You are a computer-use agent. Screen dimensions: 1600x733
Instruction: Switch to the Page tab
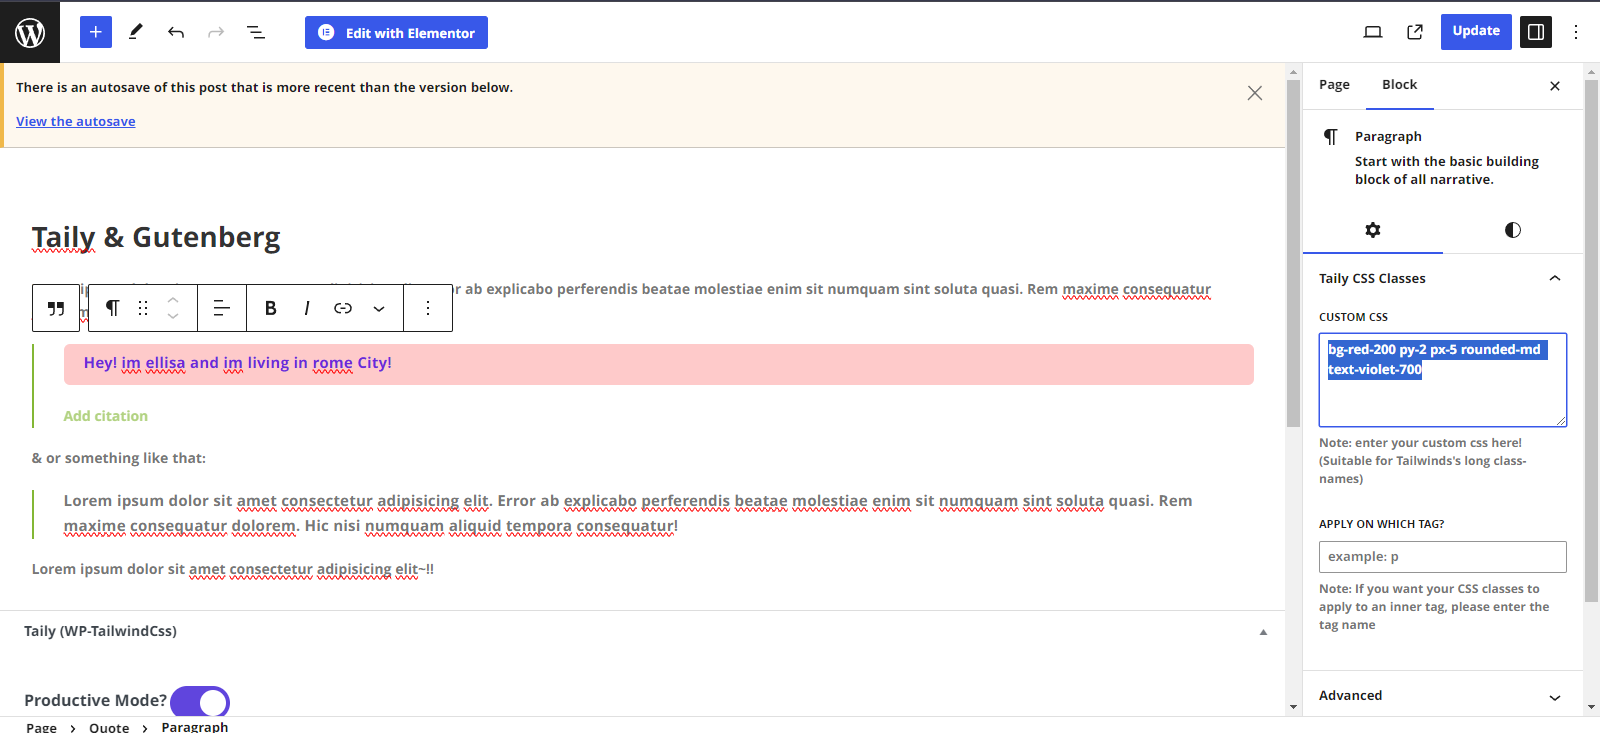[1334, 85]
